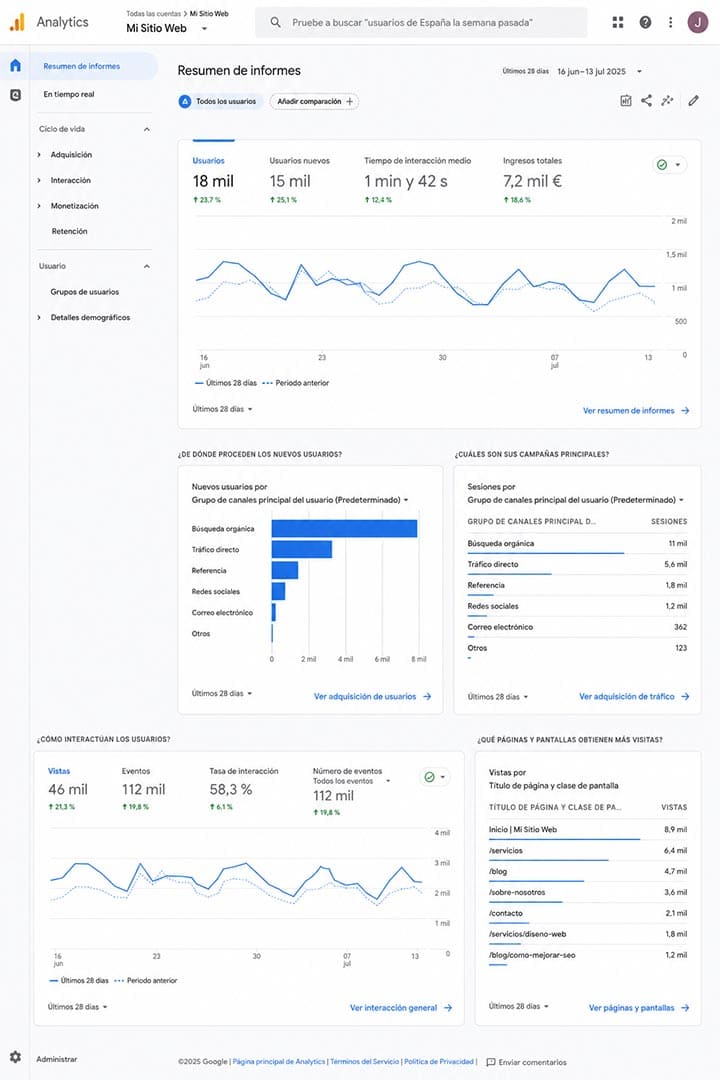The image size is (720, 1080).
Task: Click the Búsqueda orgánica bar in chart
Action: coord(344,528)
